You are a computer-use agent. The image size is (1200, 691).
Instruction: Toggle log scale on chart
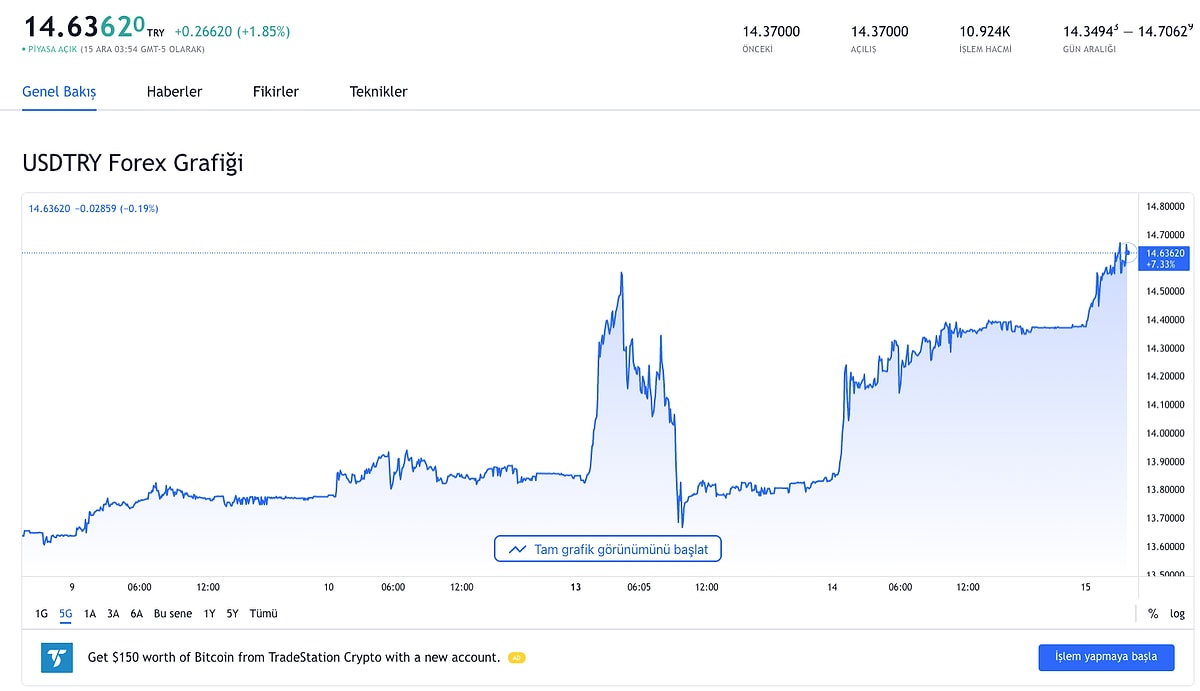pos(1177,614)
